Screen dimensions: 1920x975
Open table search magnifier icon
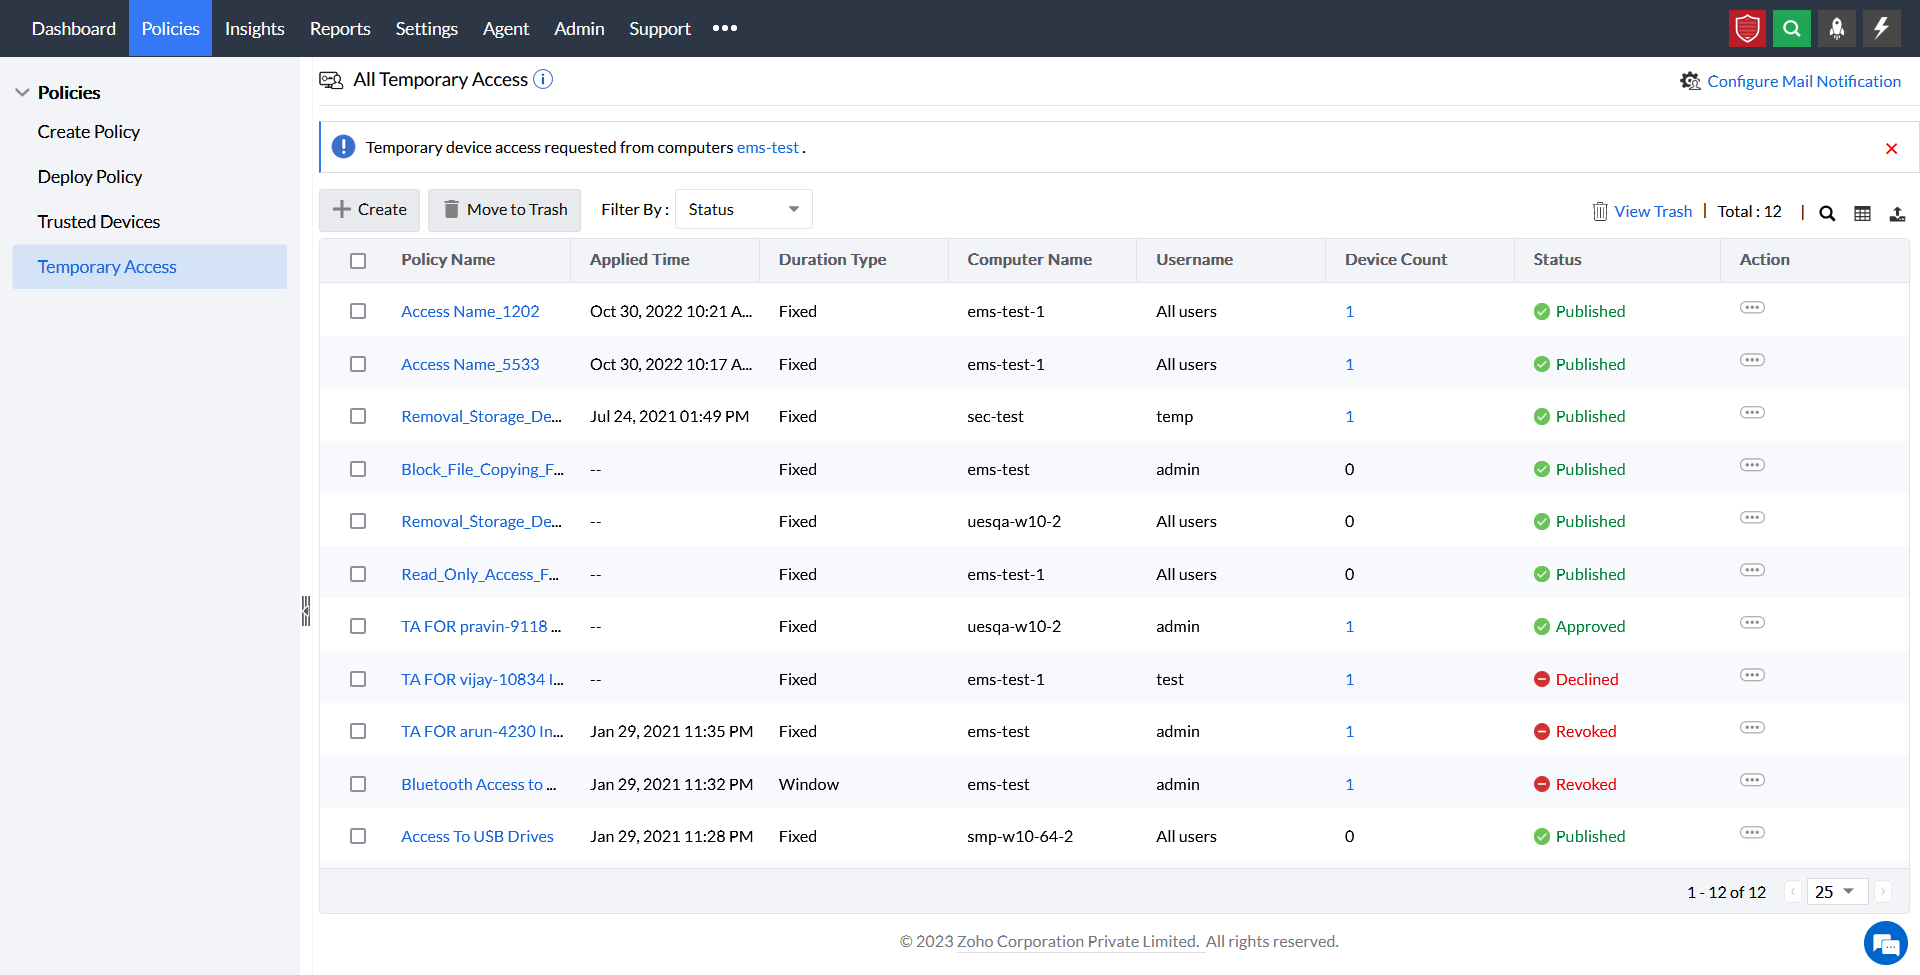(1827, 213)
